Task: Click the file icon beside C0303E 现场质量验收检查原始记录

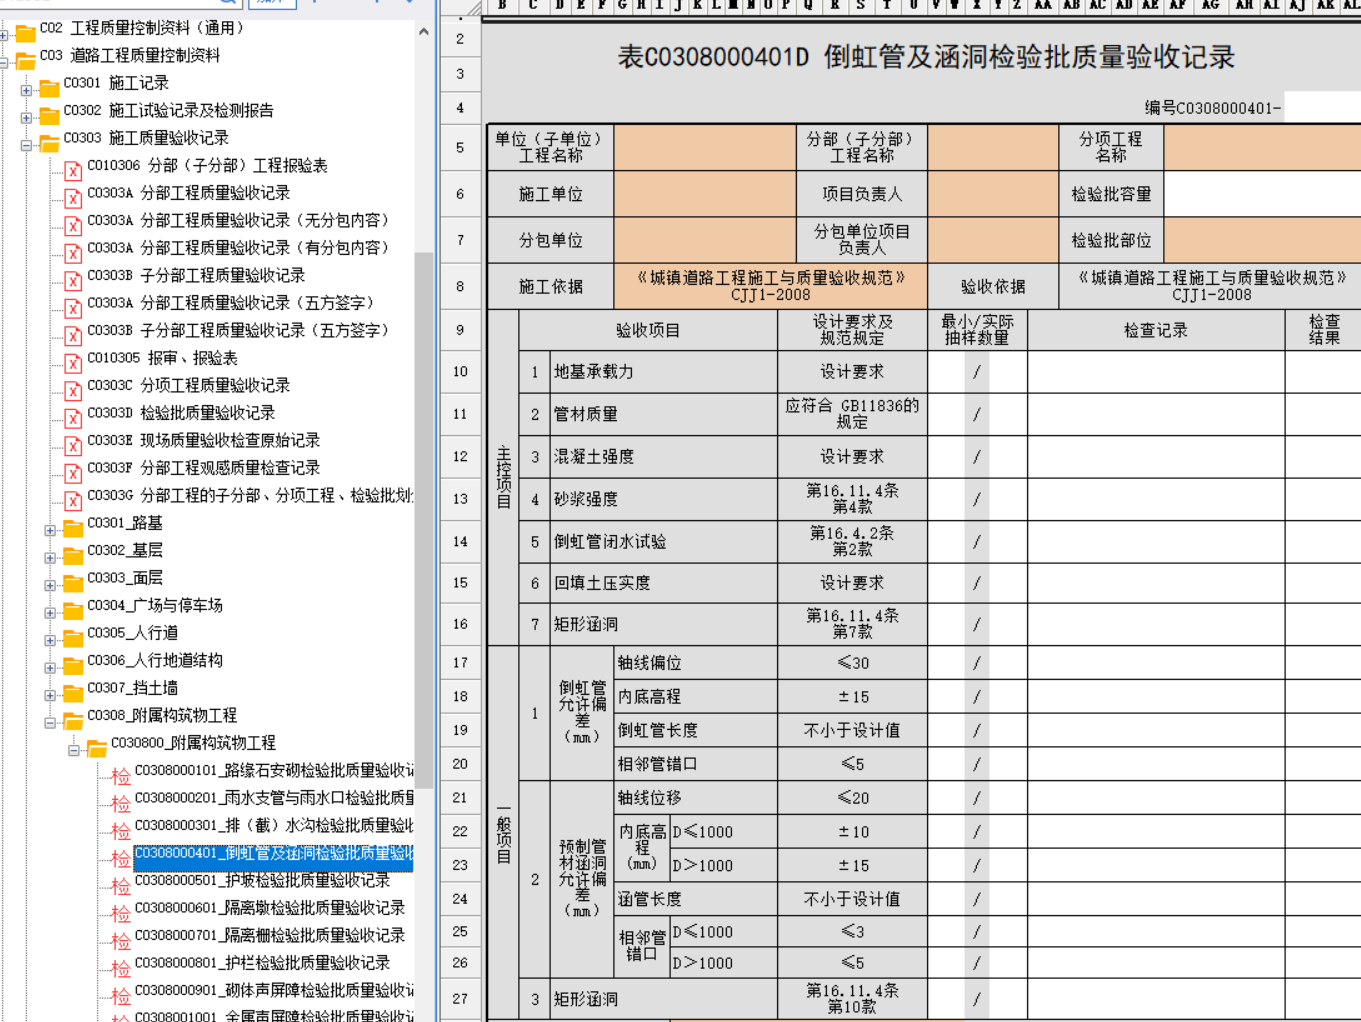Action: (x=73, y=443)
